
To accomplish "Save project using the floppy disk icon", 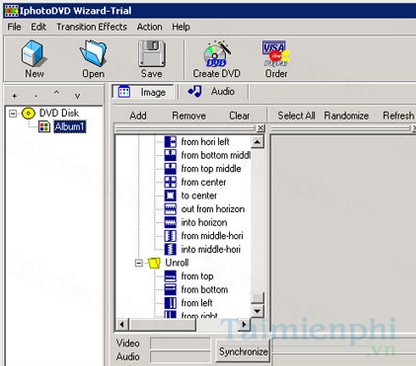I will [152, 53].
